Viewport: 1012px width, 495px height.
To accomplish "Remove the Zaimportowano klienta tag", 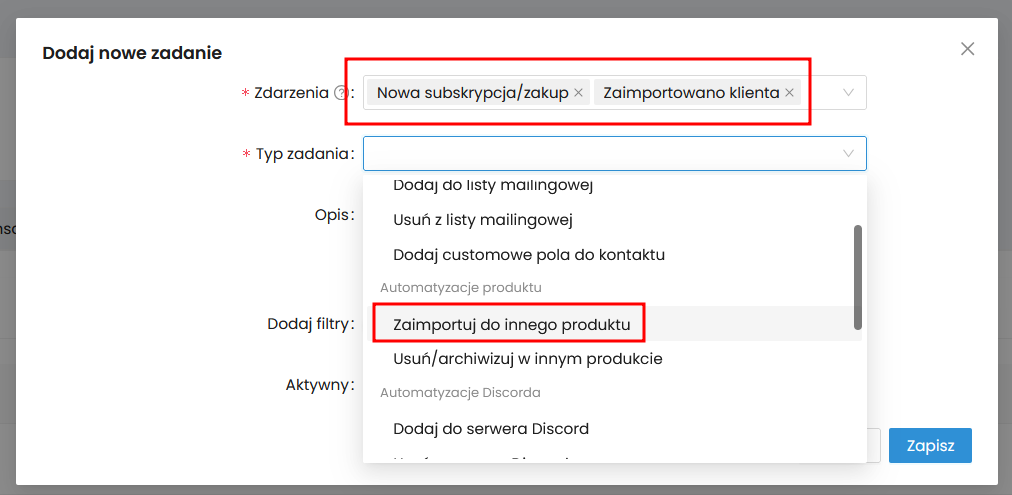I will click(789, 93).
